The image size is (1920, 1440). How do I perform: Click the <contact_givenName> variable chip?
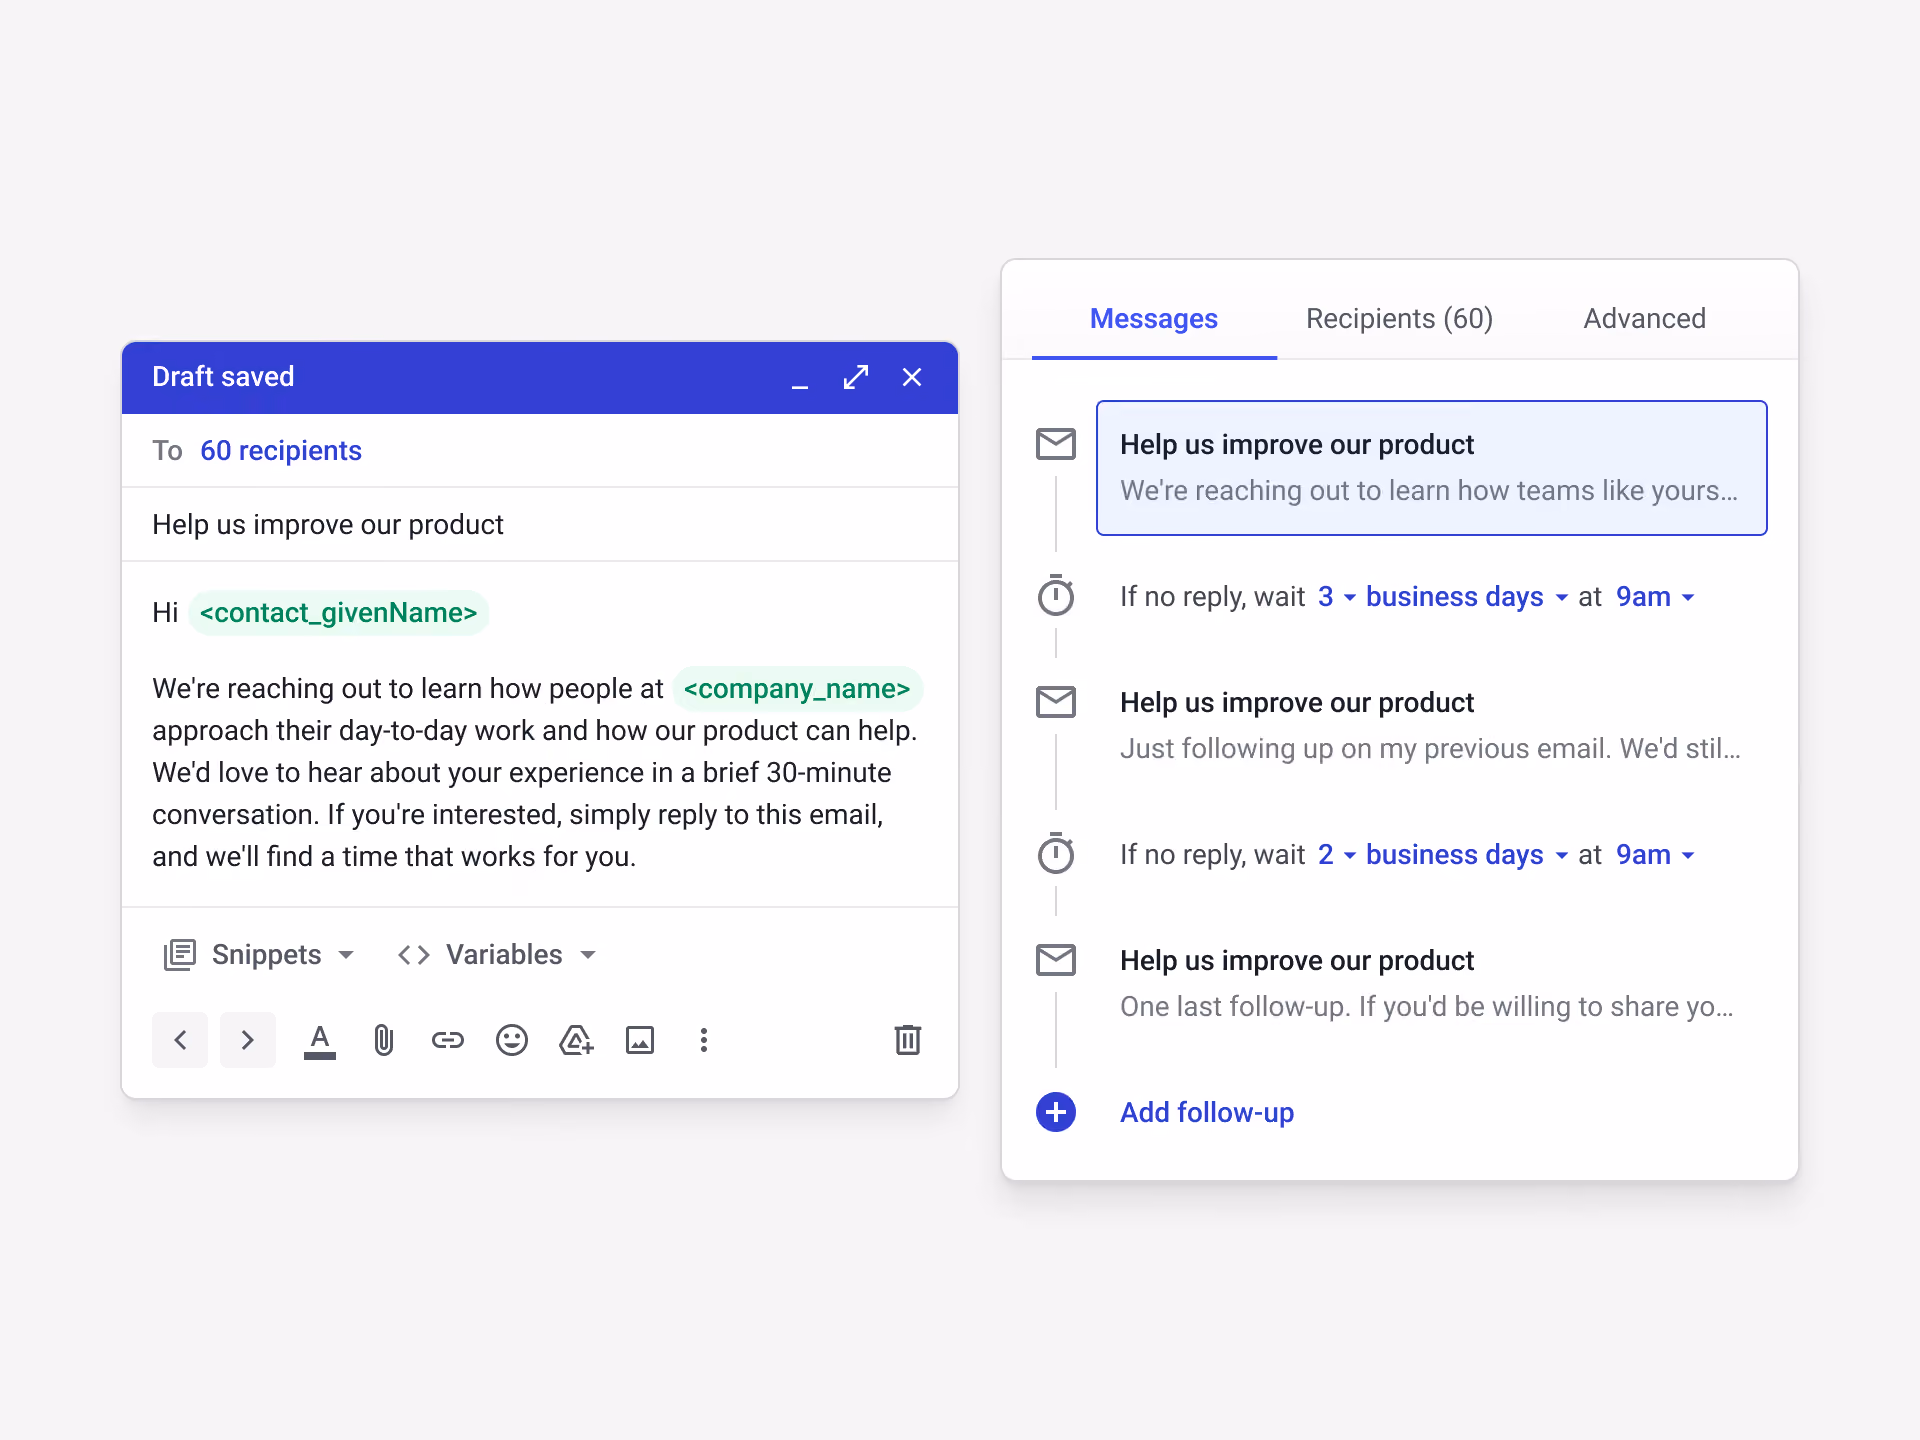point(339,613)
